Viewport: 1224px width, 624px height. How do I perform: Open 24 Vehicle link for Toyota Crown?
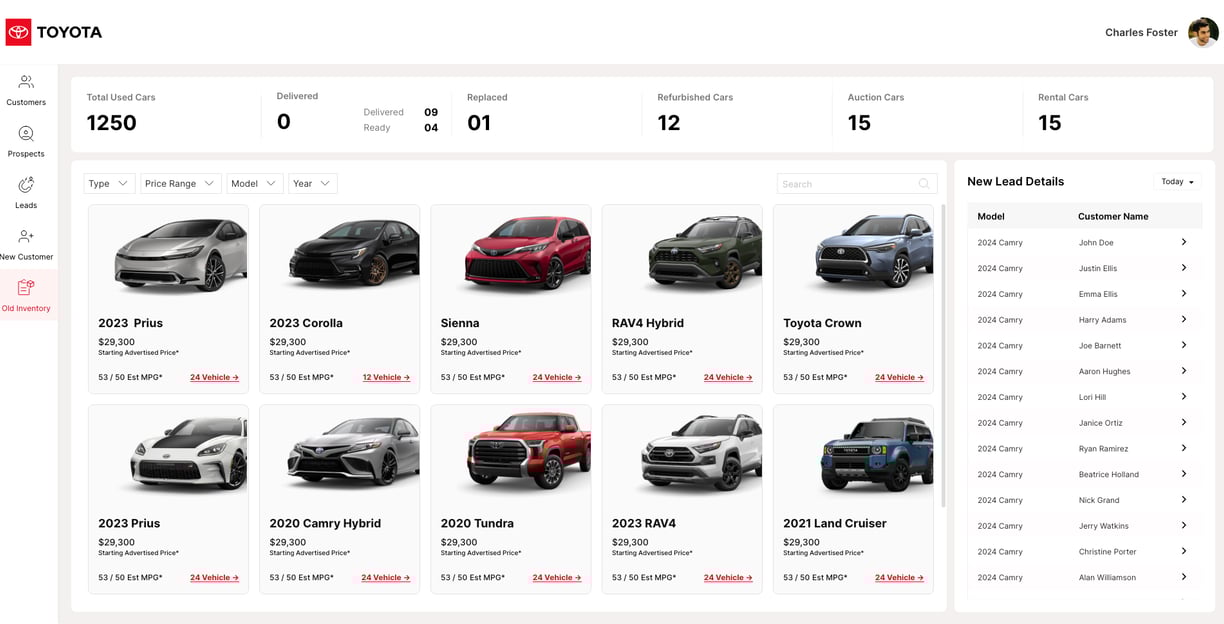(x=899, y=378)
